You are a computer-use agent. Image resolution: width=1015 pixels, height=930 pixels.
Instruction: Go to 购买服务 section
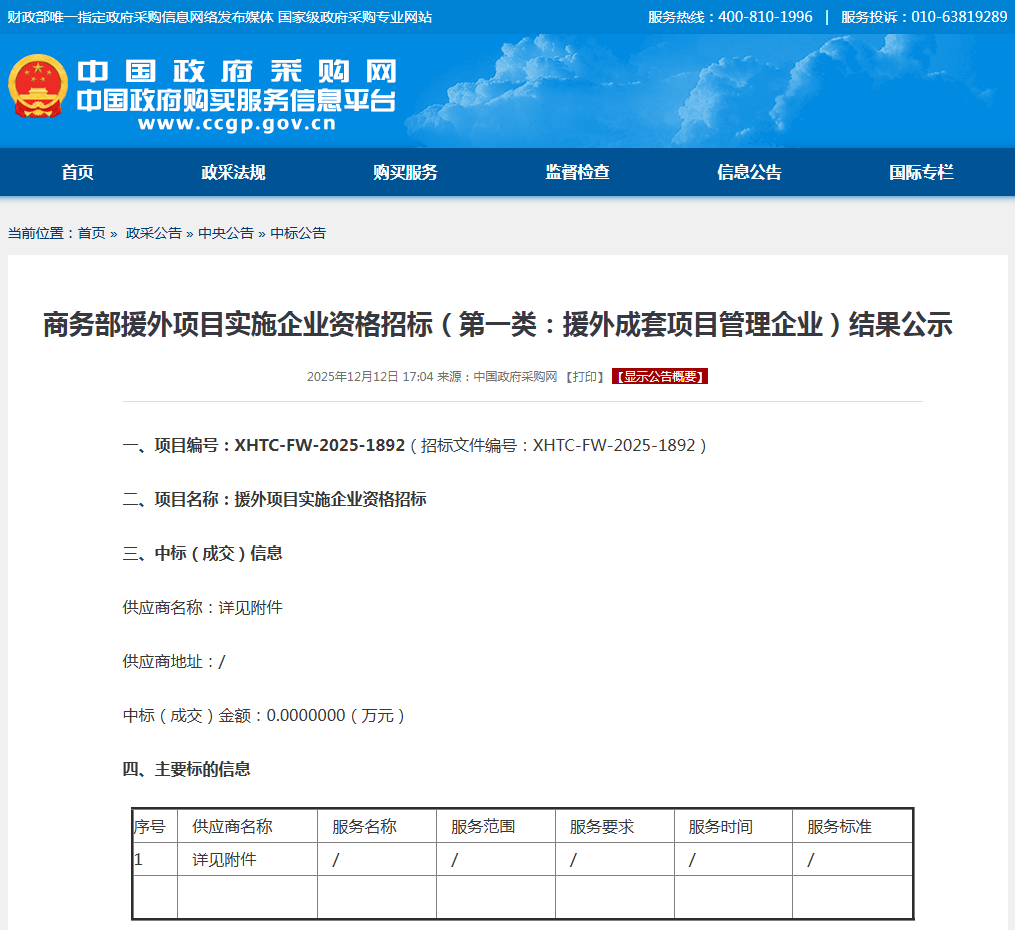coord(405,172)
